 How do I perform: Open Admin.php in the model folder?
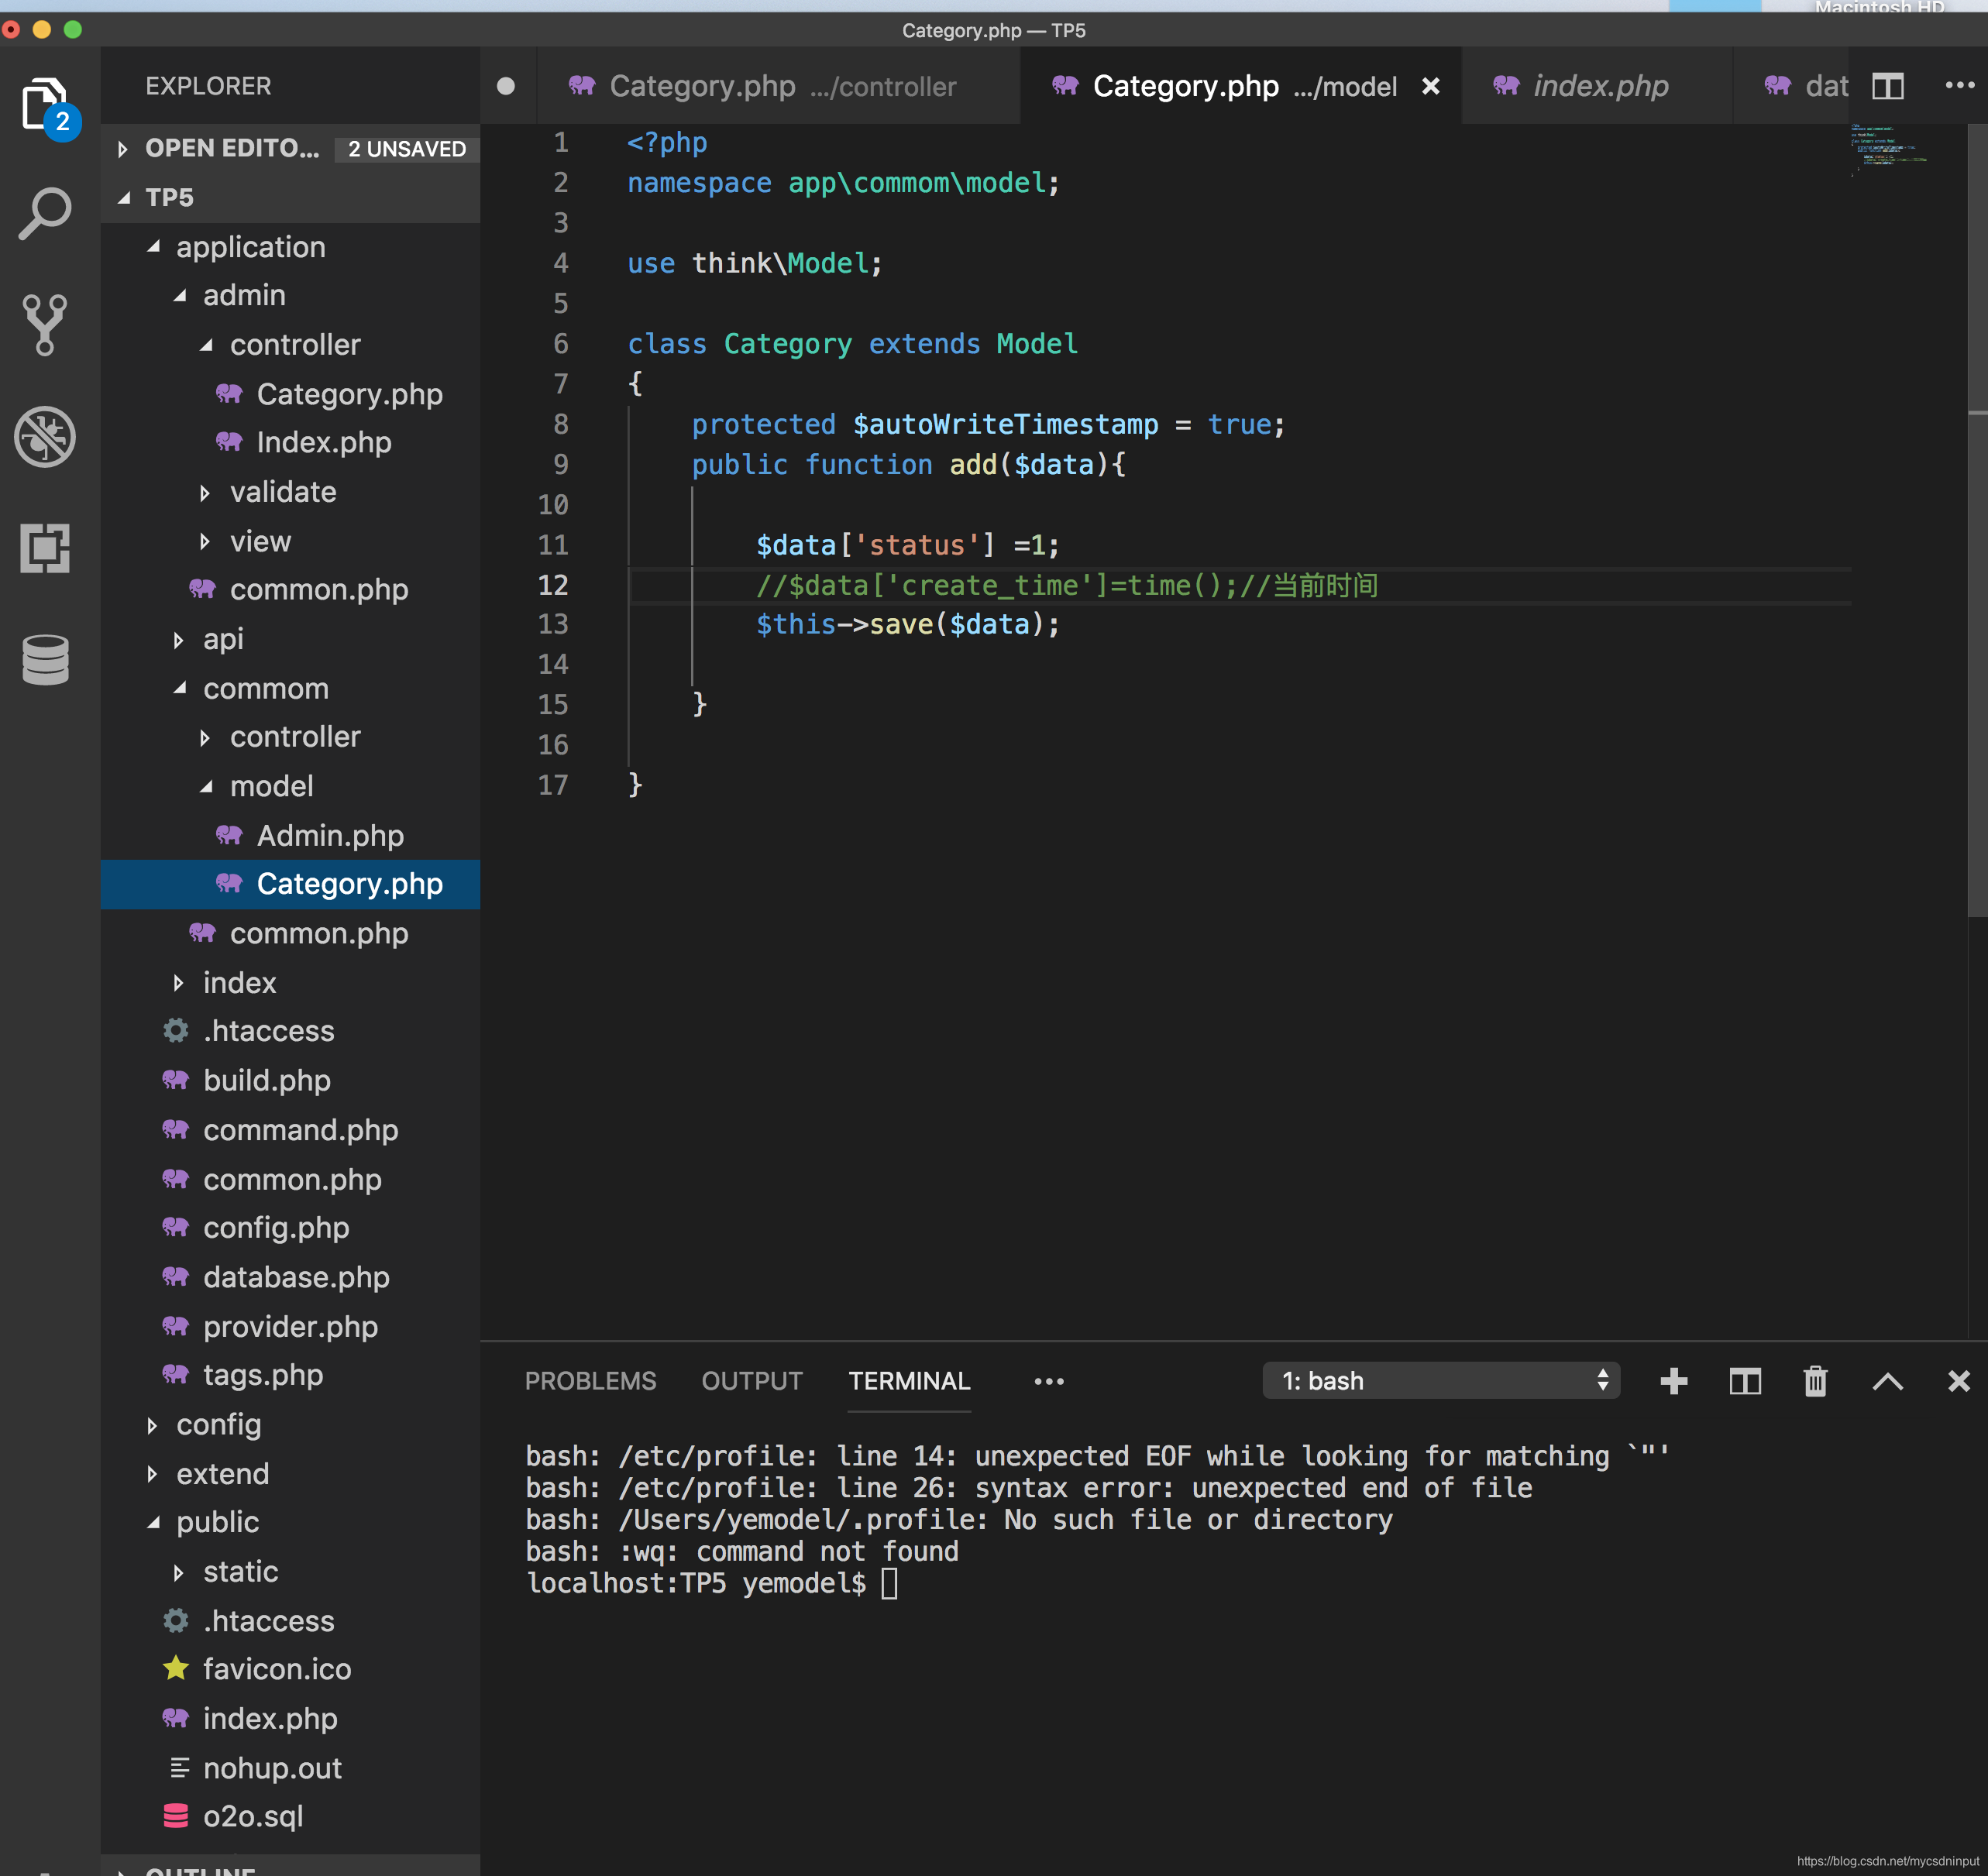[330, 835]
